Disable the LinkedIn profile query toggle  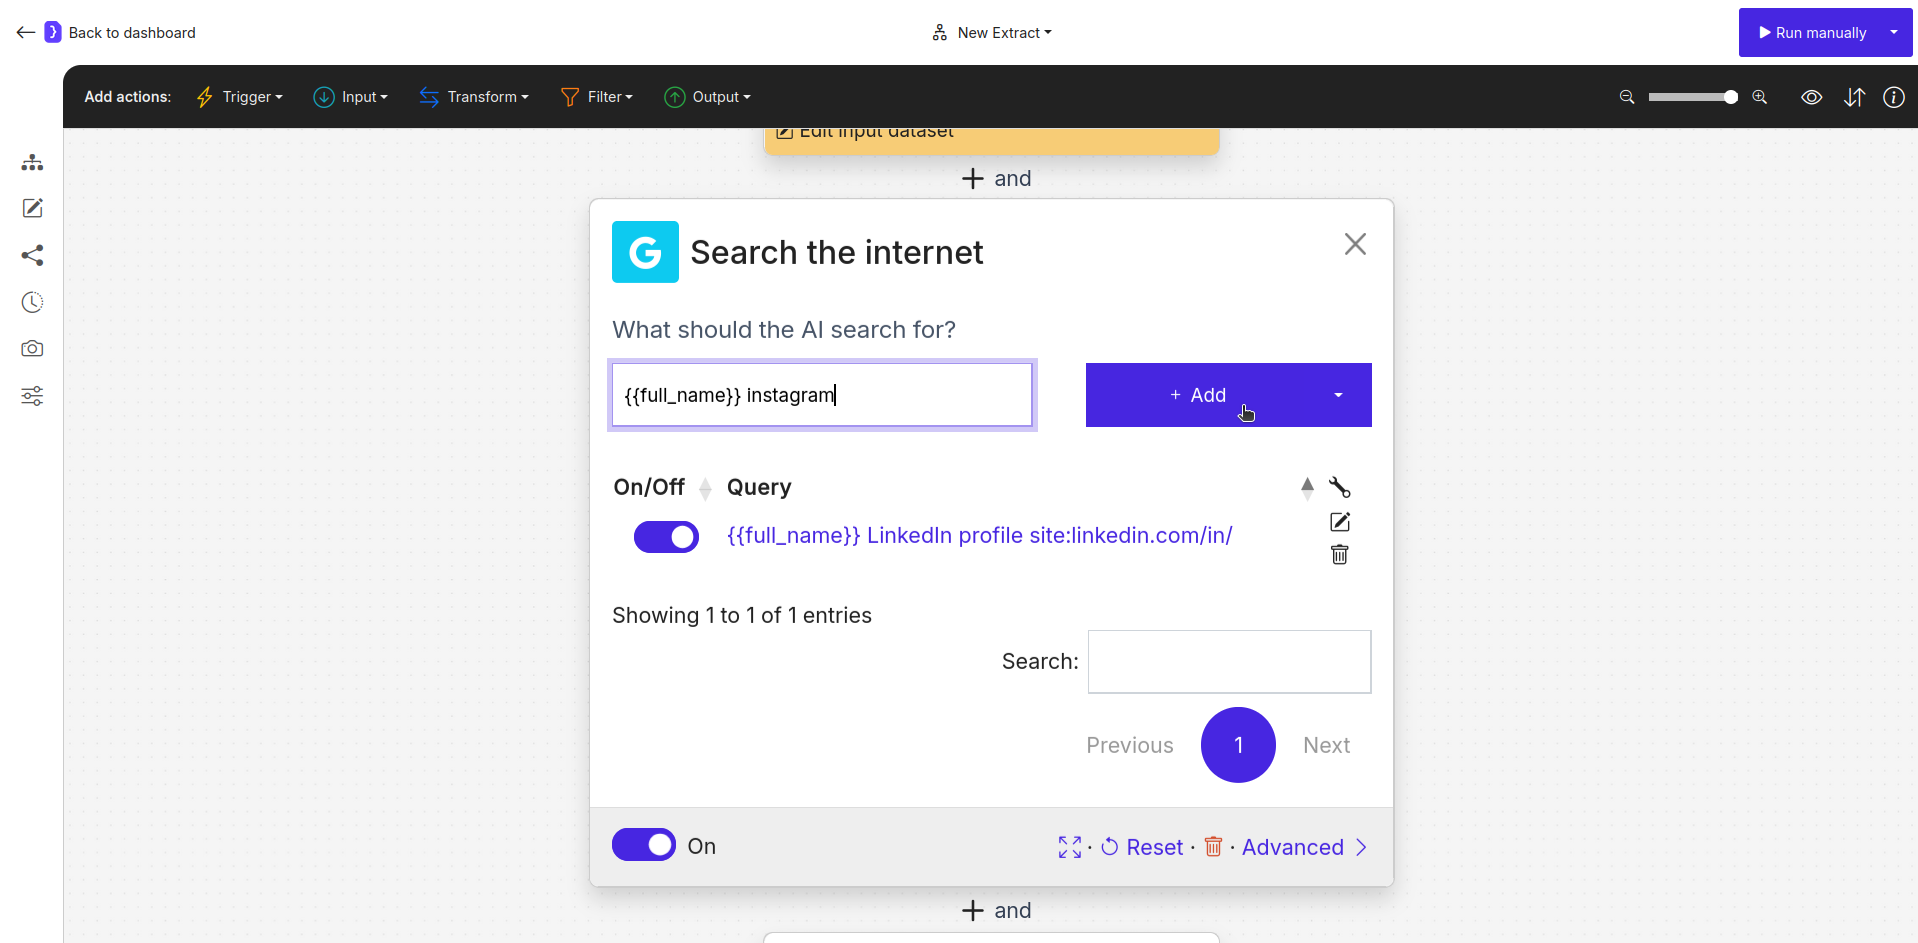(666, 537)
